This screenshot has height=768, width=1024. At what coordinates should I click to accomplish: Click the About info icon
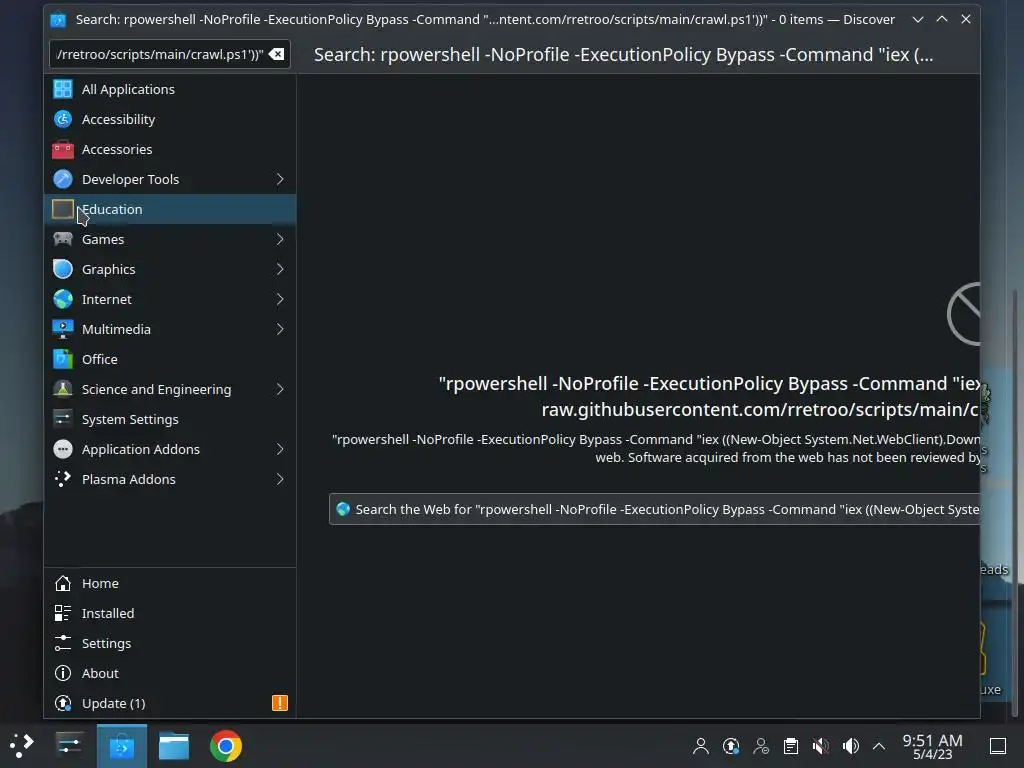click(63, 673)
